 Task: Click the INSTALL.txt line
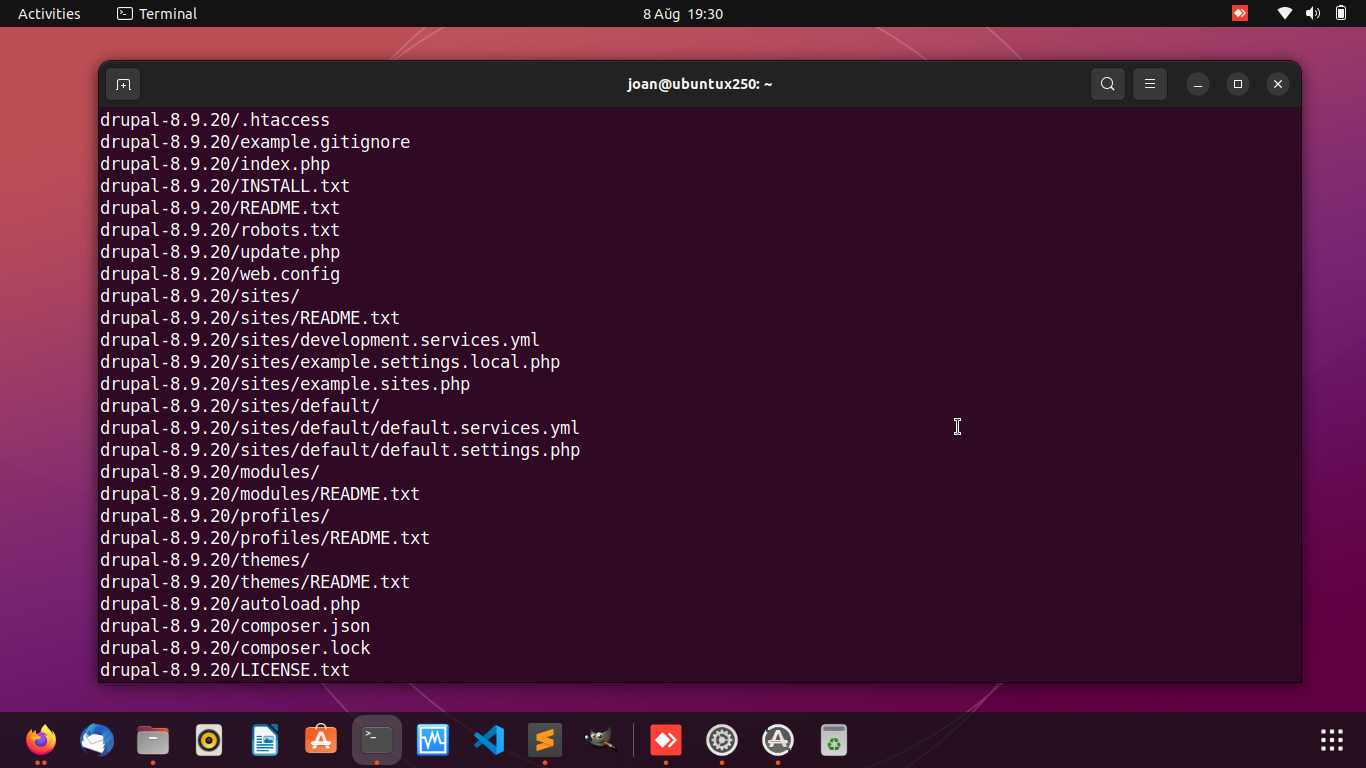tap(225, 186)
